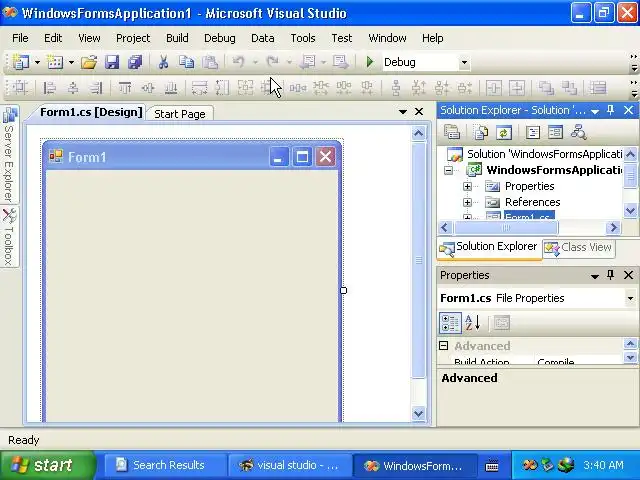This screenshot has width=640, height=480.
Task: Click Solution Explorer's Properties toolbar icon
Action: (452, 132)
